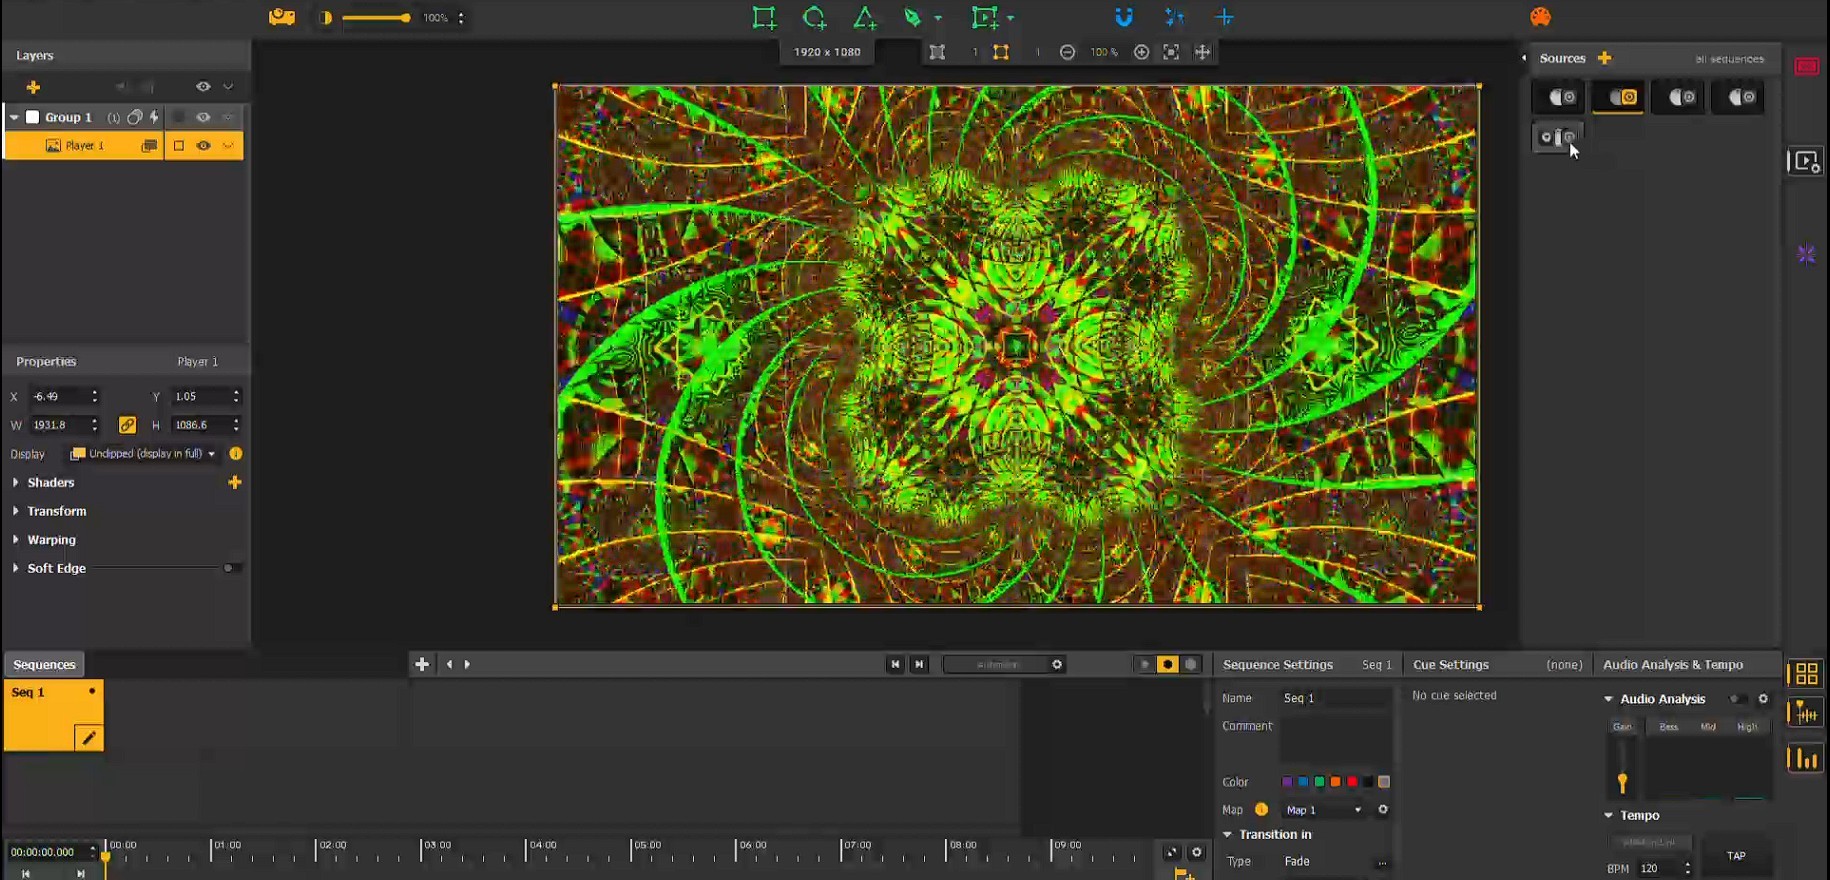
Task: Open the grid view icon on right bar
Action: [1806, 674]
